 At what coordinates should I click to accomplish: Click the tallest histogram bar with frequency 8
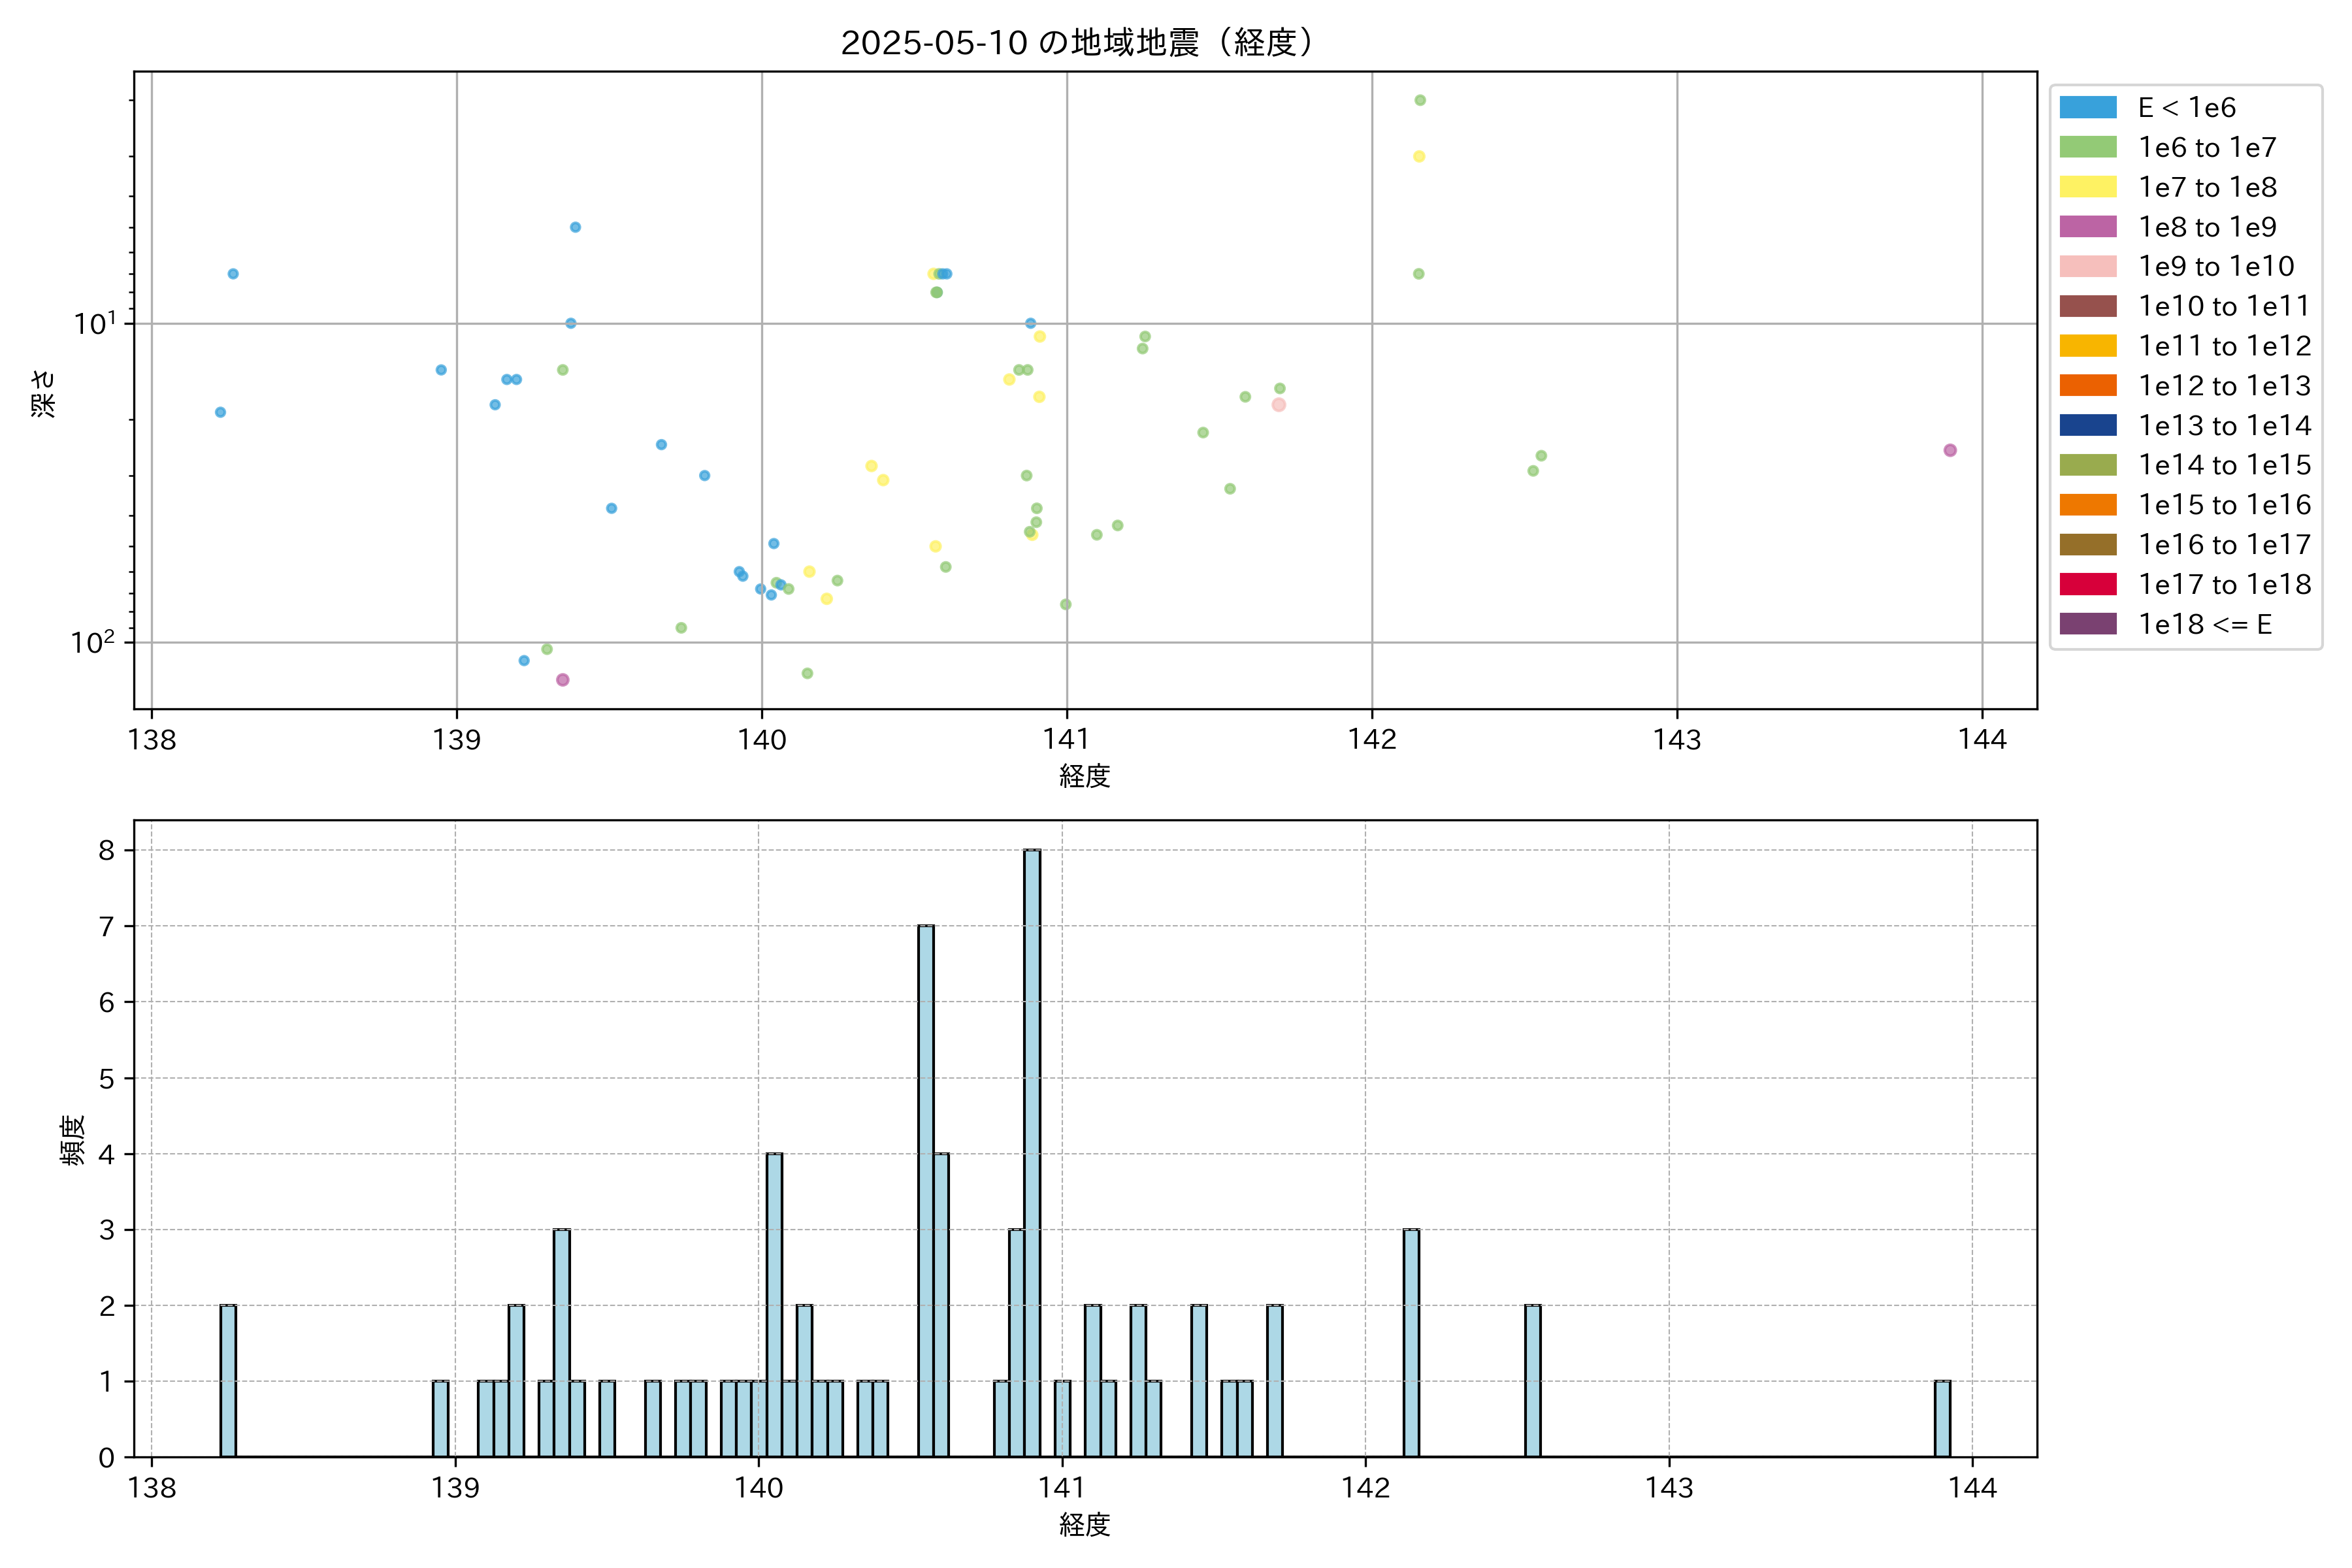click(x=1032, y=1152)
